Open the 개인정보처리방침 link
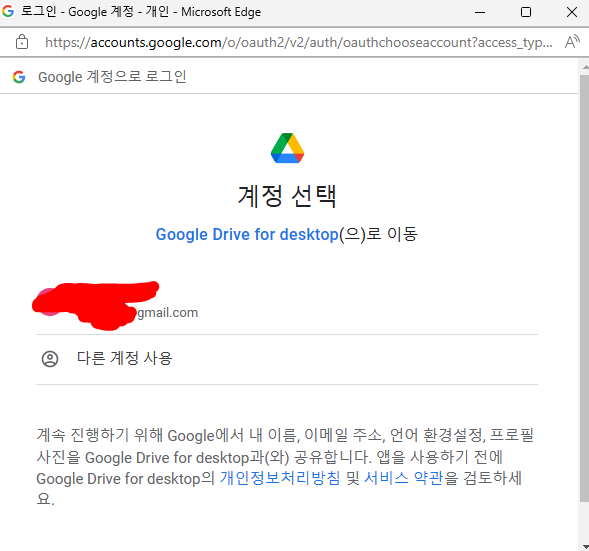The height and width of the screenshot is (551, 589). coord(280,478)
